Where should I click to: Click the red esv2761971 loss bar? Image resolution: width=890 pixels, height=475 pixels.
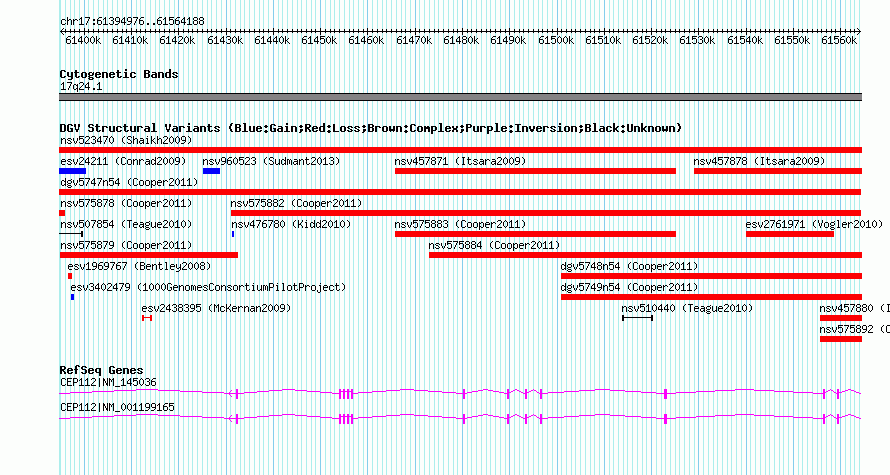790,234
